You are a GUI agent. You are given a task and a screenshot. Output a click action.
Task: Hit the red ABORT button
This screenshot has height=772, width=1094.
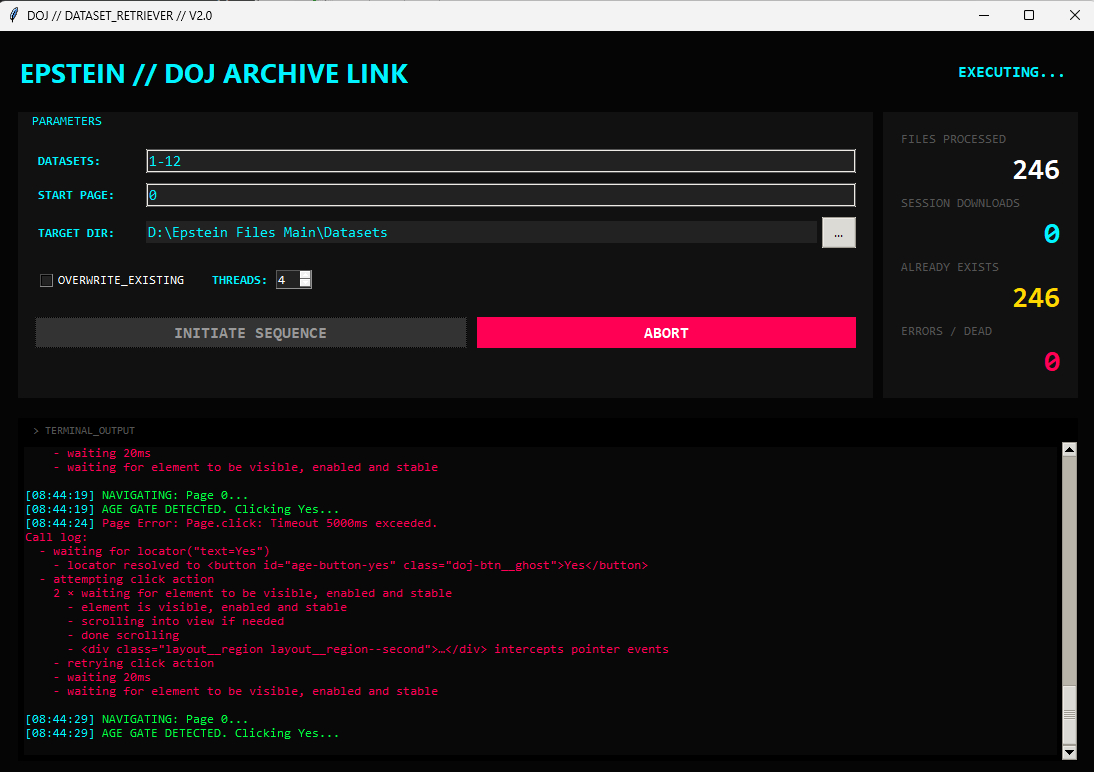coord(666,333)
